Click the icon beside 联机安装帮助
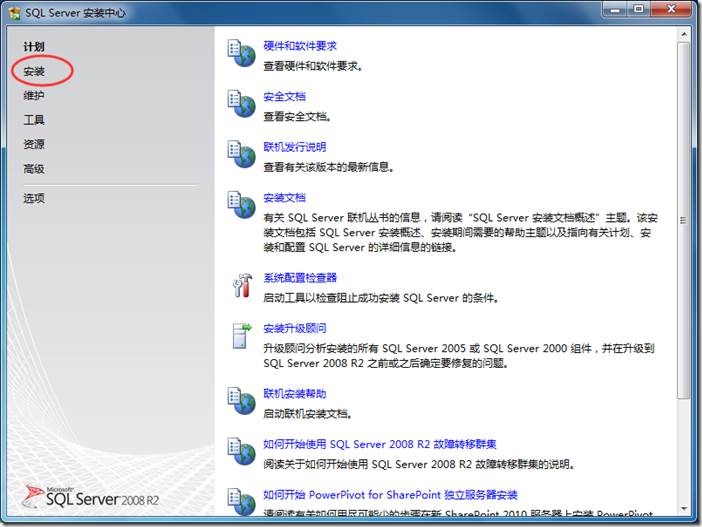702x527 pixels. pyautogui.click(x=241, y=401)
